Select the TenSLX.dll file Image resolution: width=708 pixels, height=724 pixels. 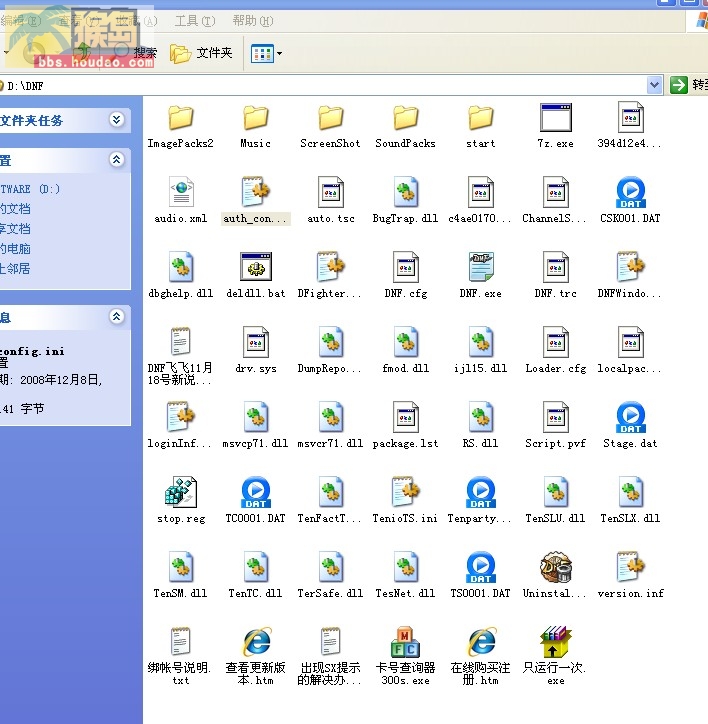pyautogui.click(x=630, y=492)
